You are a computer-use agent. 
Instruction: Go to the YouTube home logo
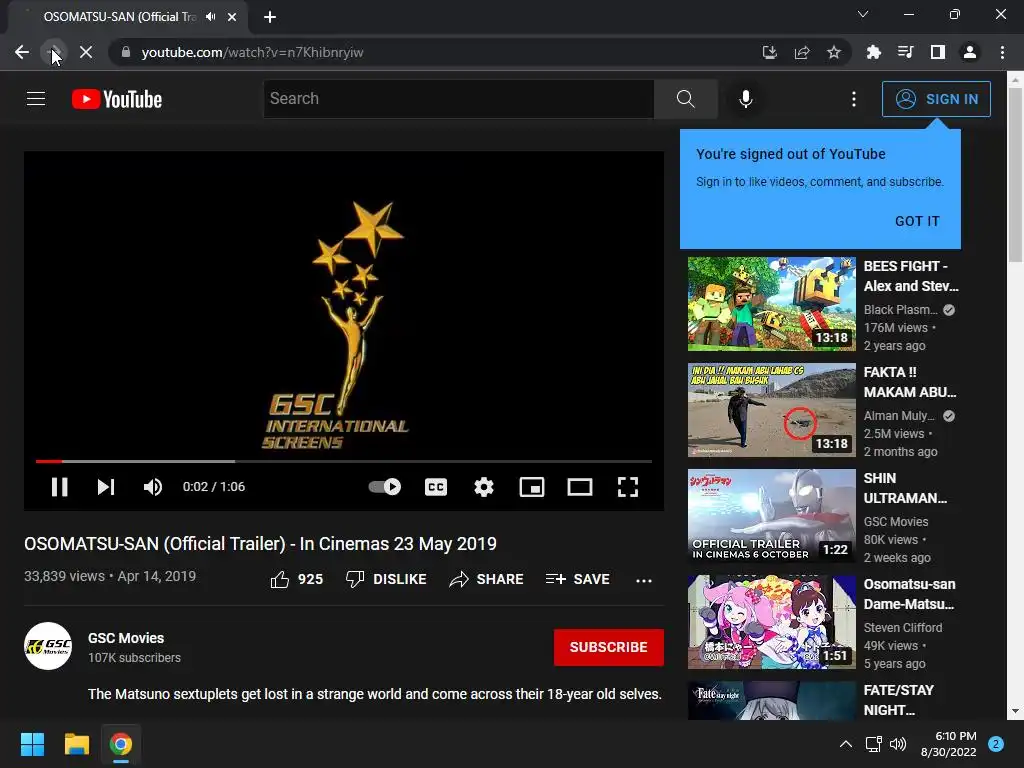117,99
